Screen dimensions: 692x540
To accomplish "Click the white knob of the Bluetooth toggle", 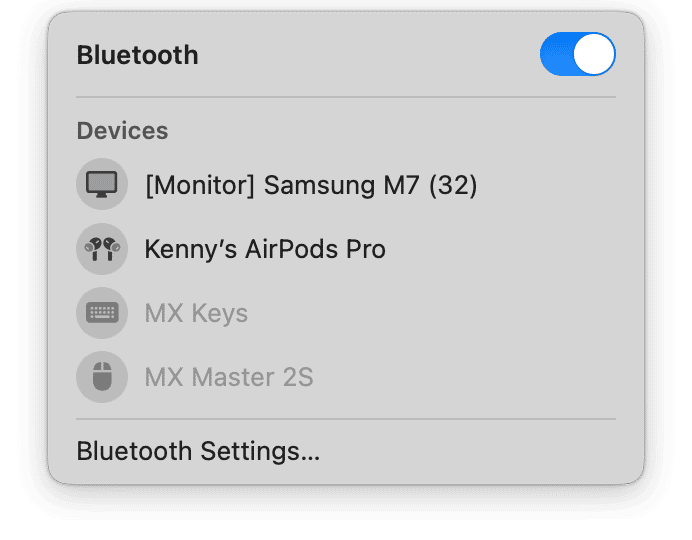I will (595, 54).
